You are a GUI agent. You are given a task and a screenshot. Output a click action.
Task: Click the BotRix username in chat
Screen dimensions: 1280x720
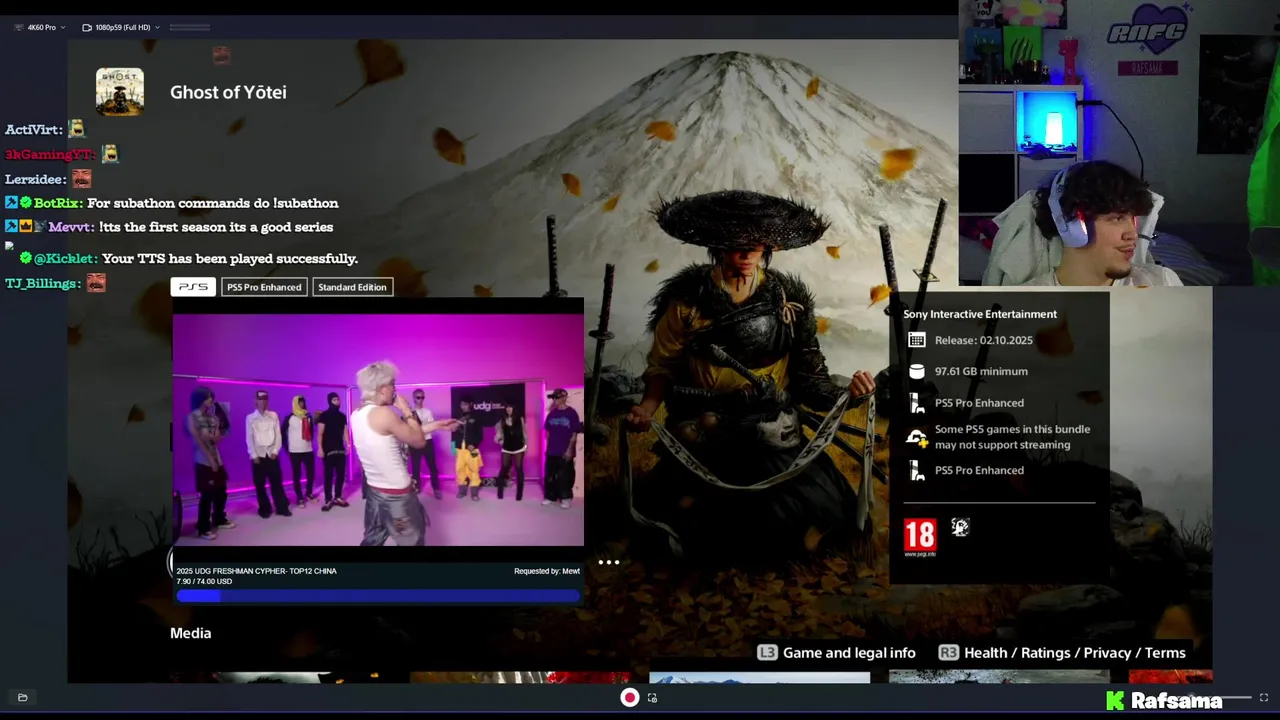click(57, 203)
